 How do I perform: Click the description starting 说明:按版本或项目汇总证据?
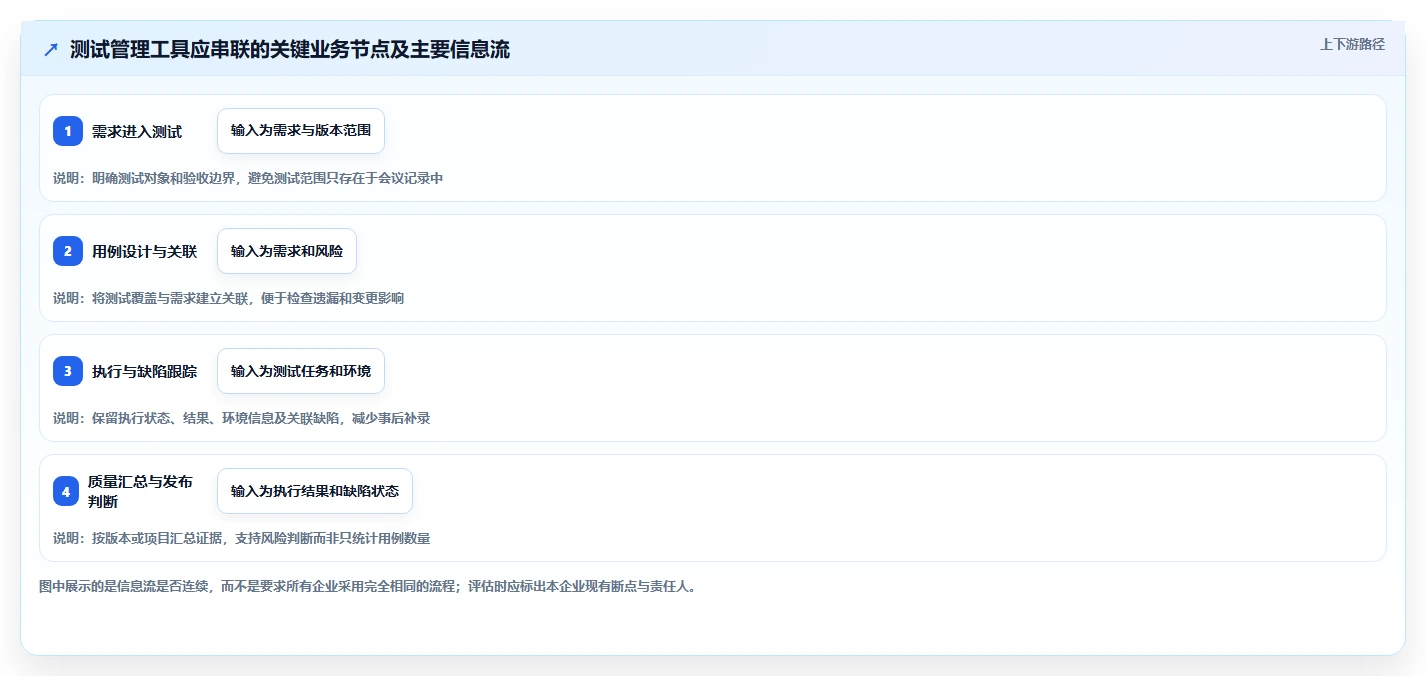click(242, 538)
